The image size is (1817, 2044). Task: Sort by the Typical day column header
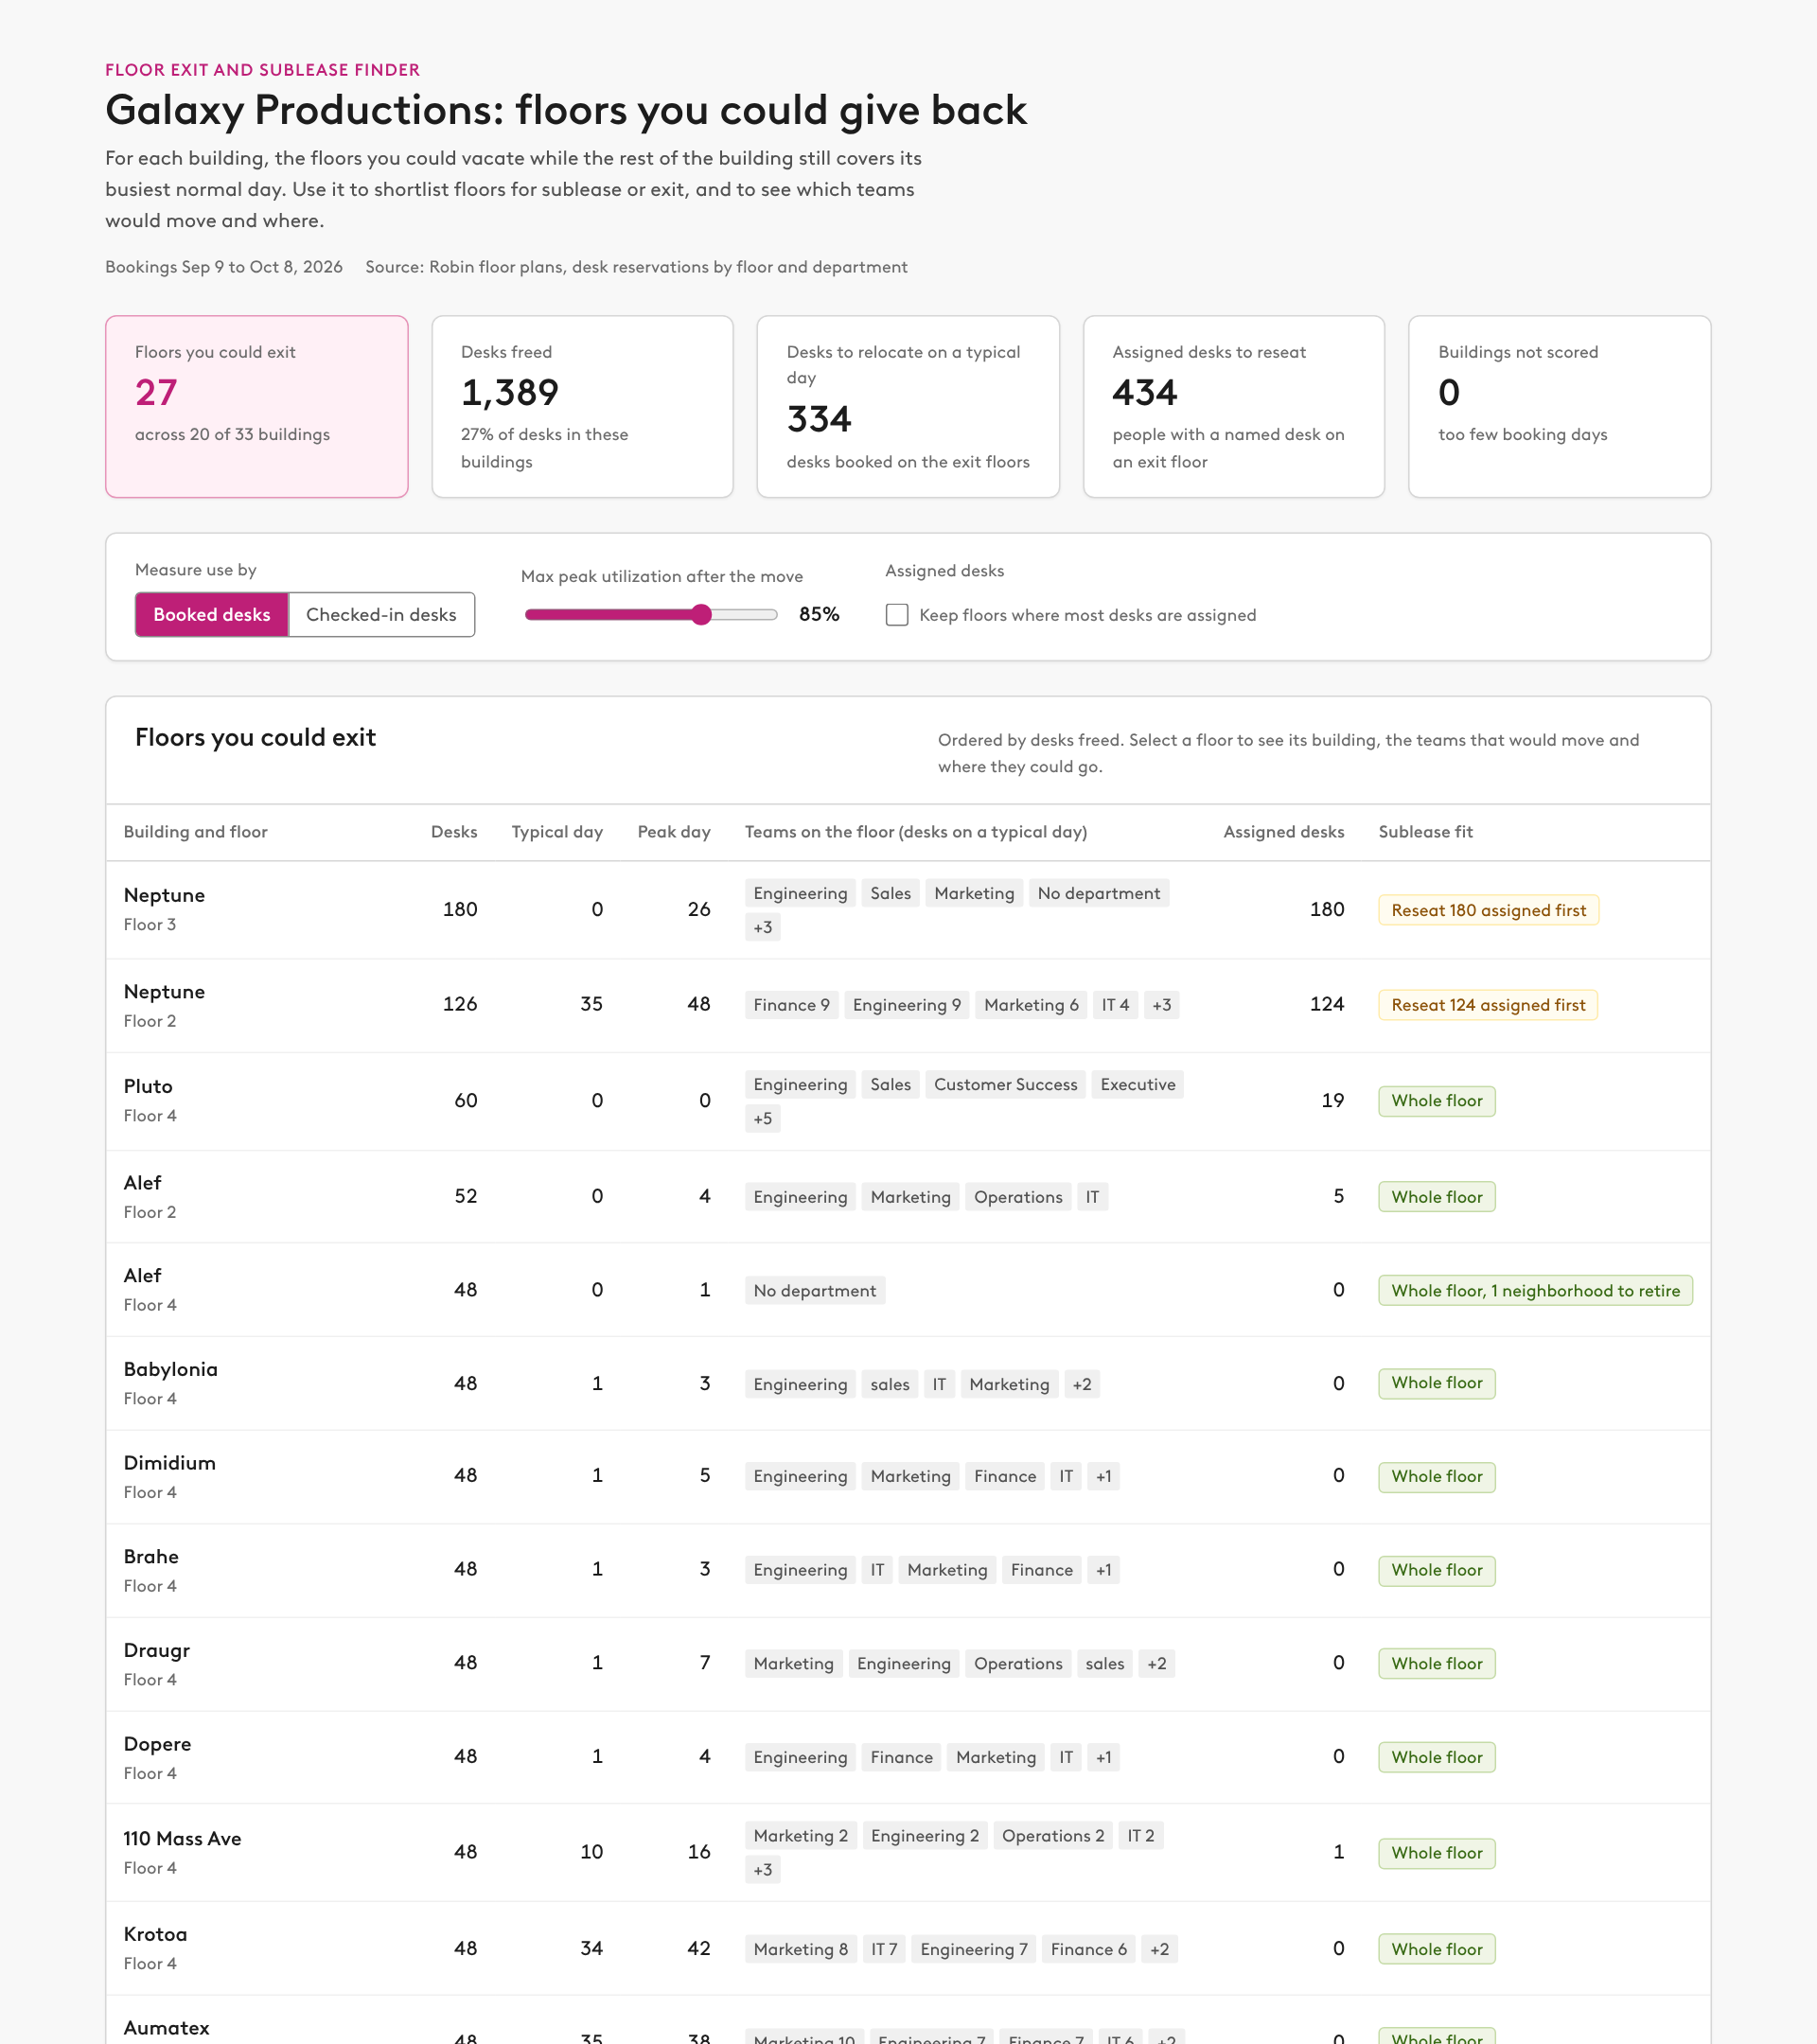(x=557, y=831)
